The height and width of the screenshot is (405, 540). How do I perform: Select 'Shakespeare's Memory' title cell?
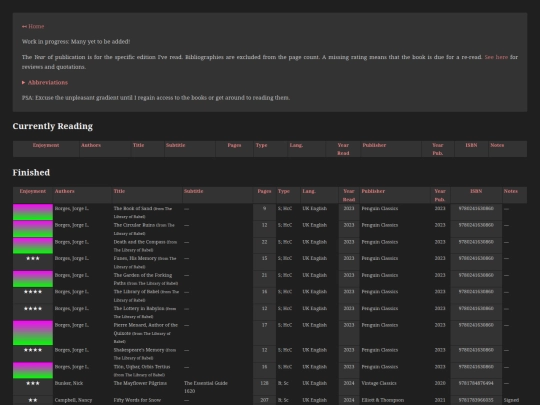pyautogui.click(x=147, y=354)
